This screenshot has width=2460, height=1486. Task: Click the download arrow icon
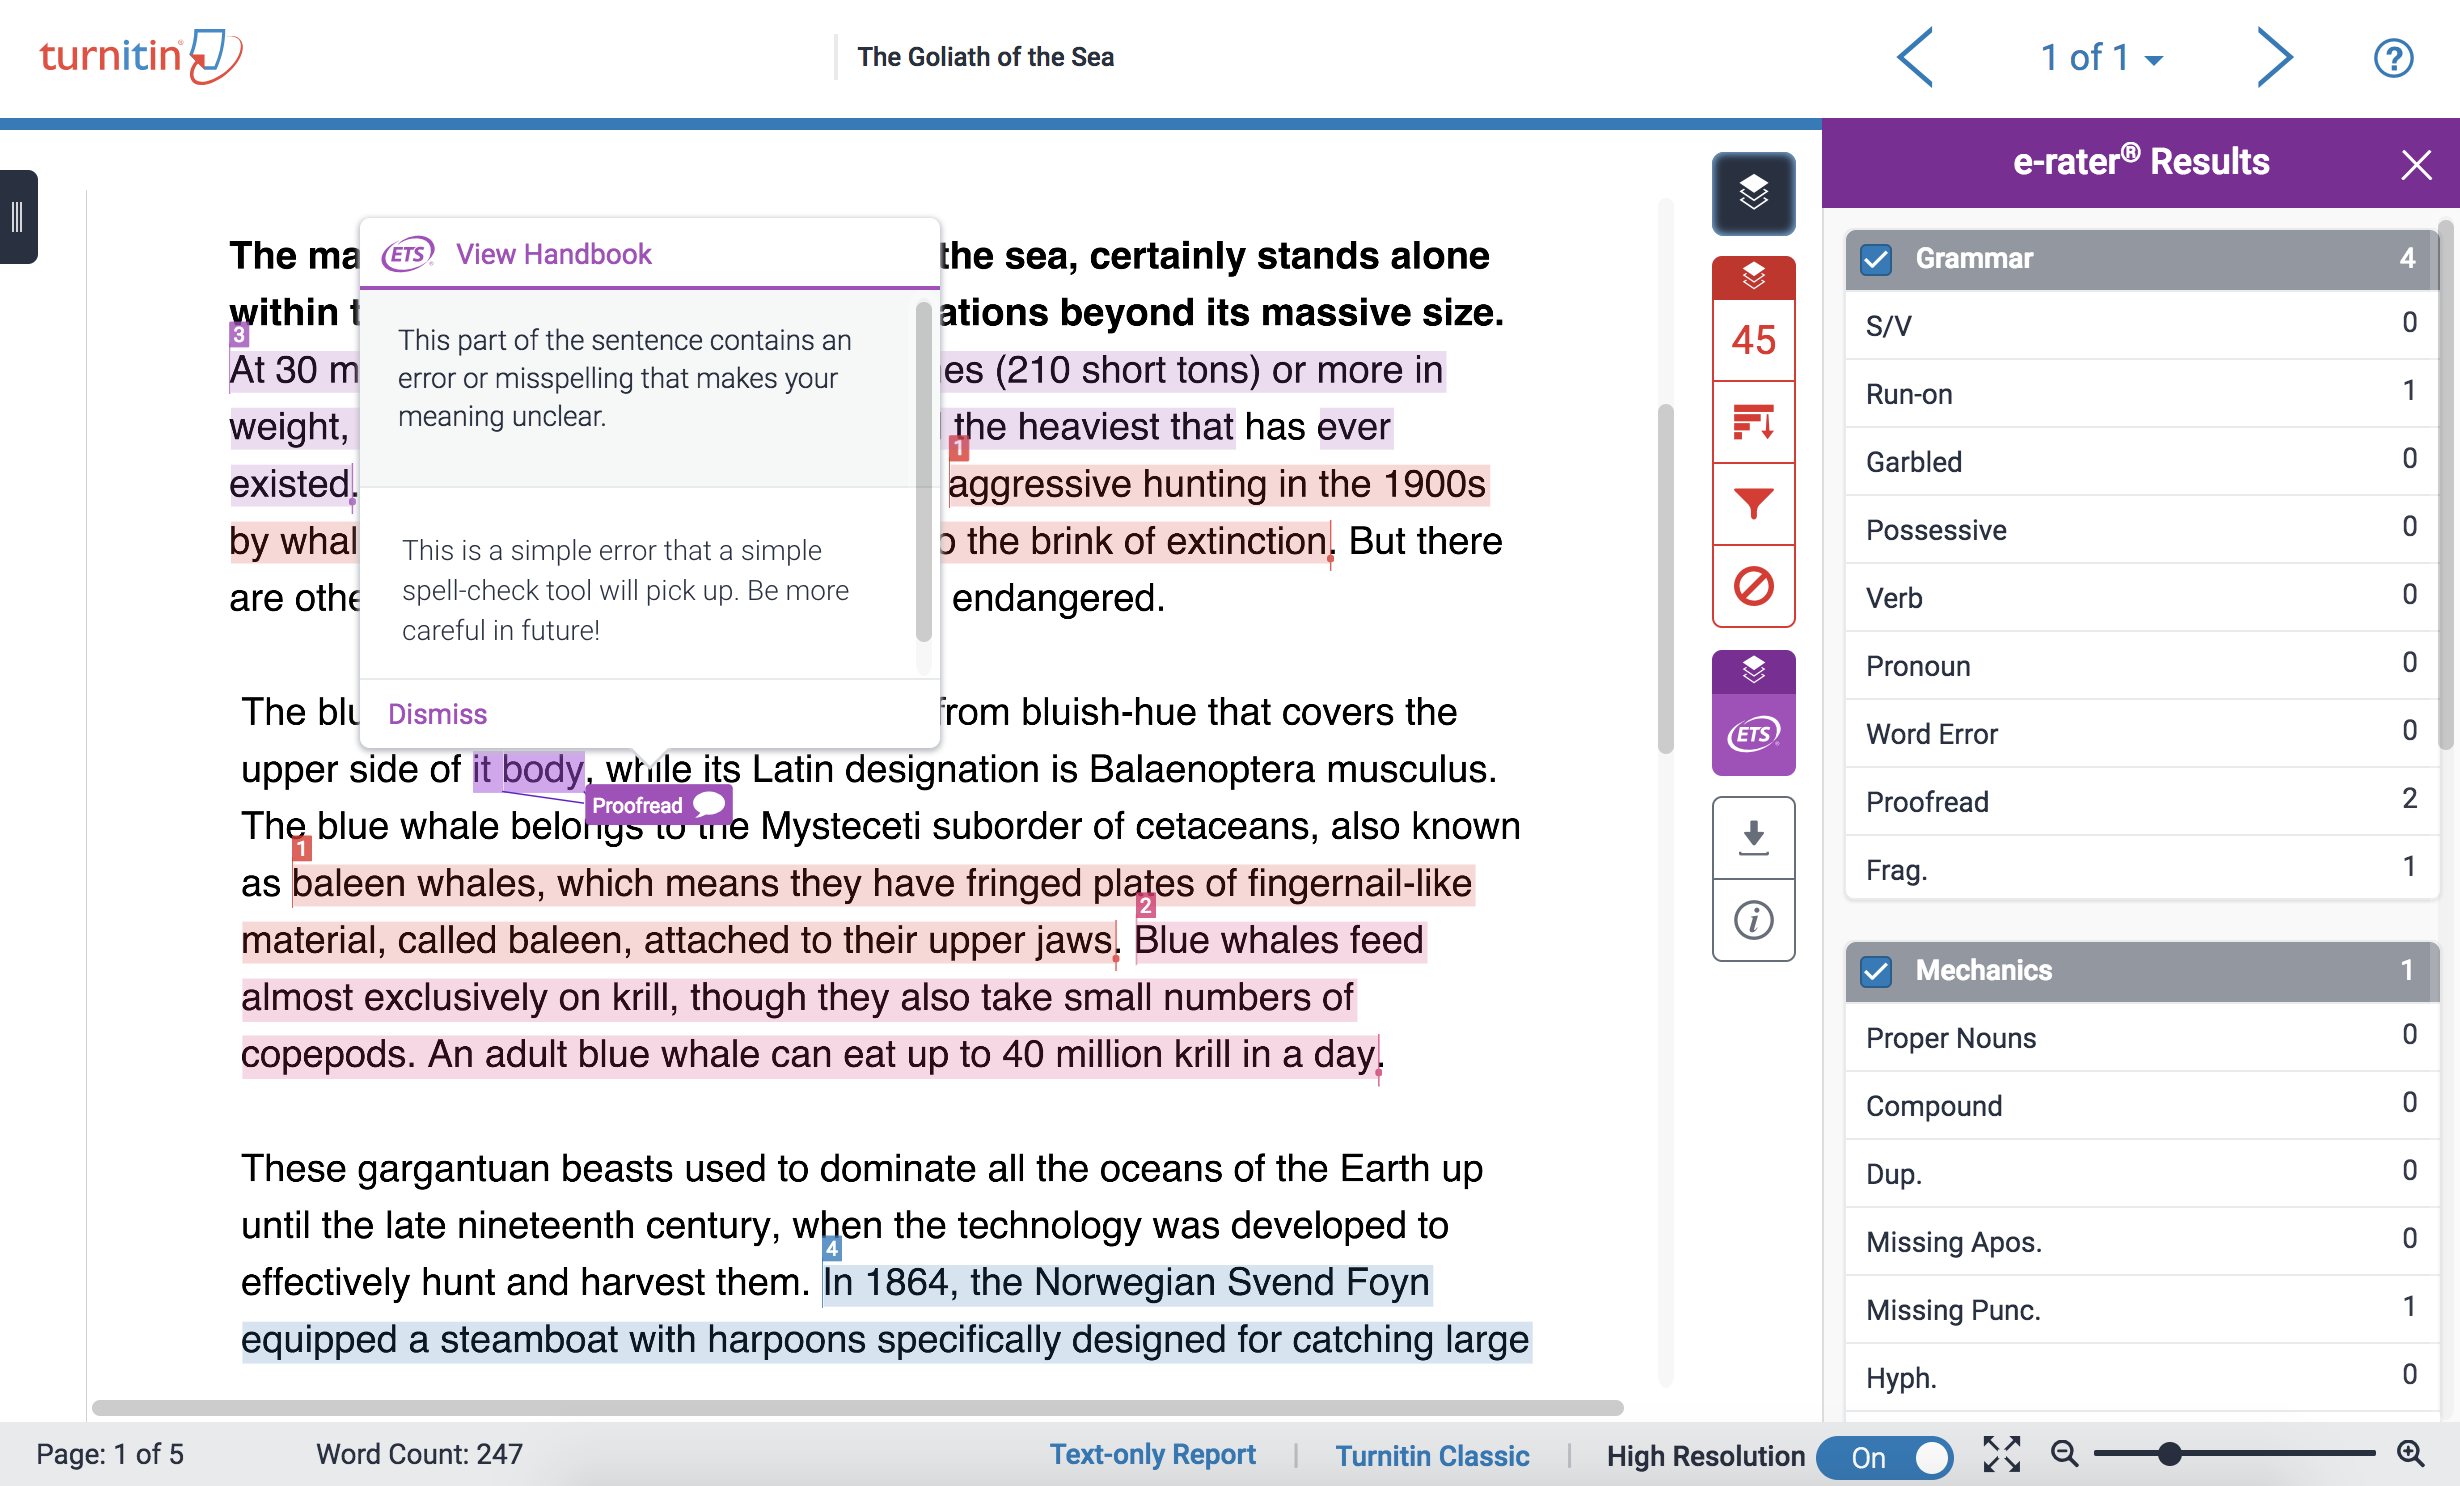1753,838
